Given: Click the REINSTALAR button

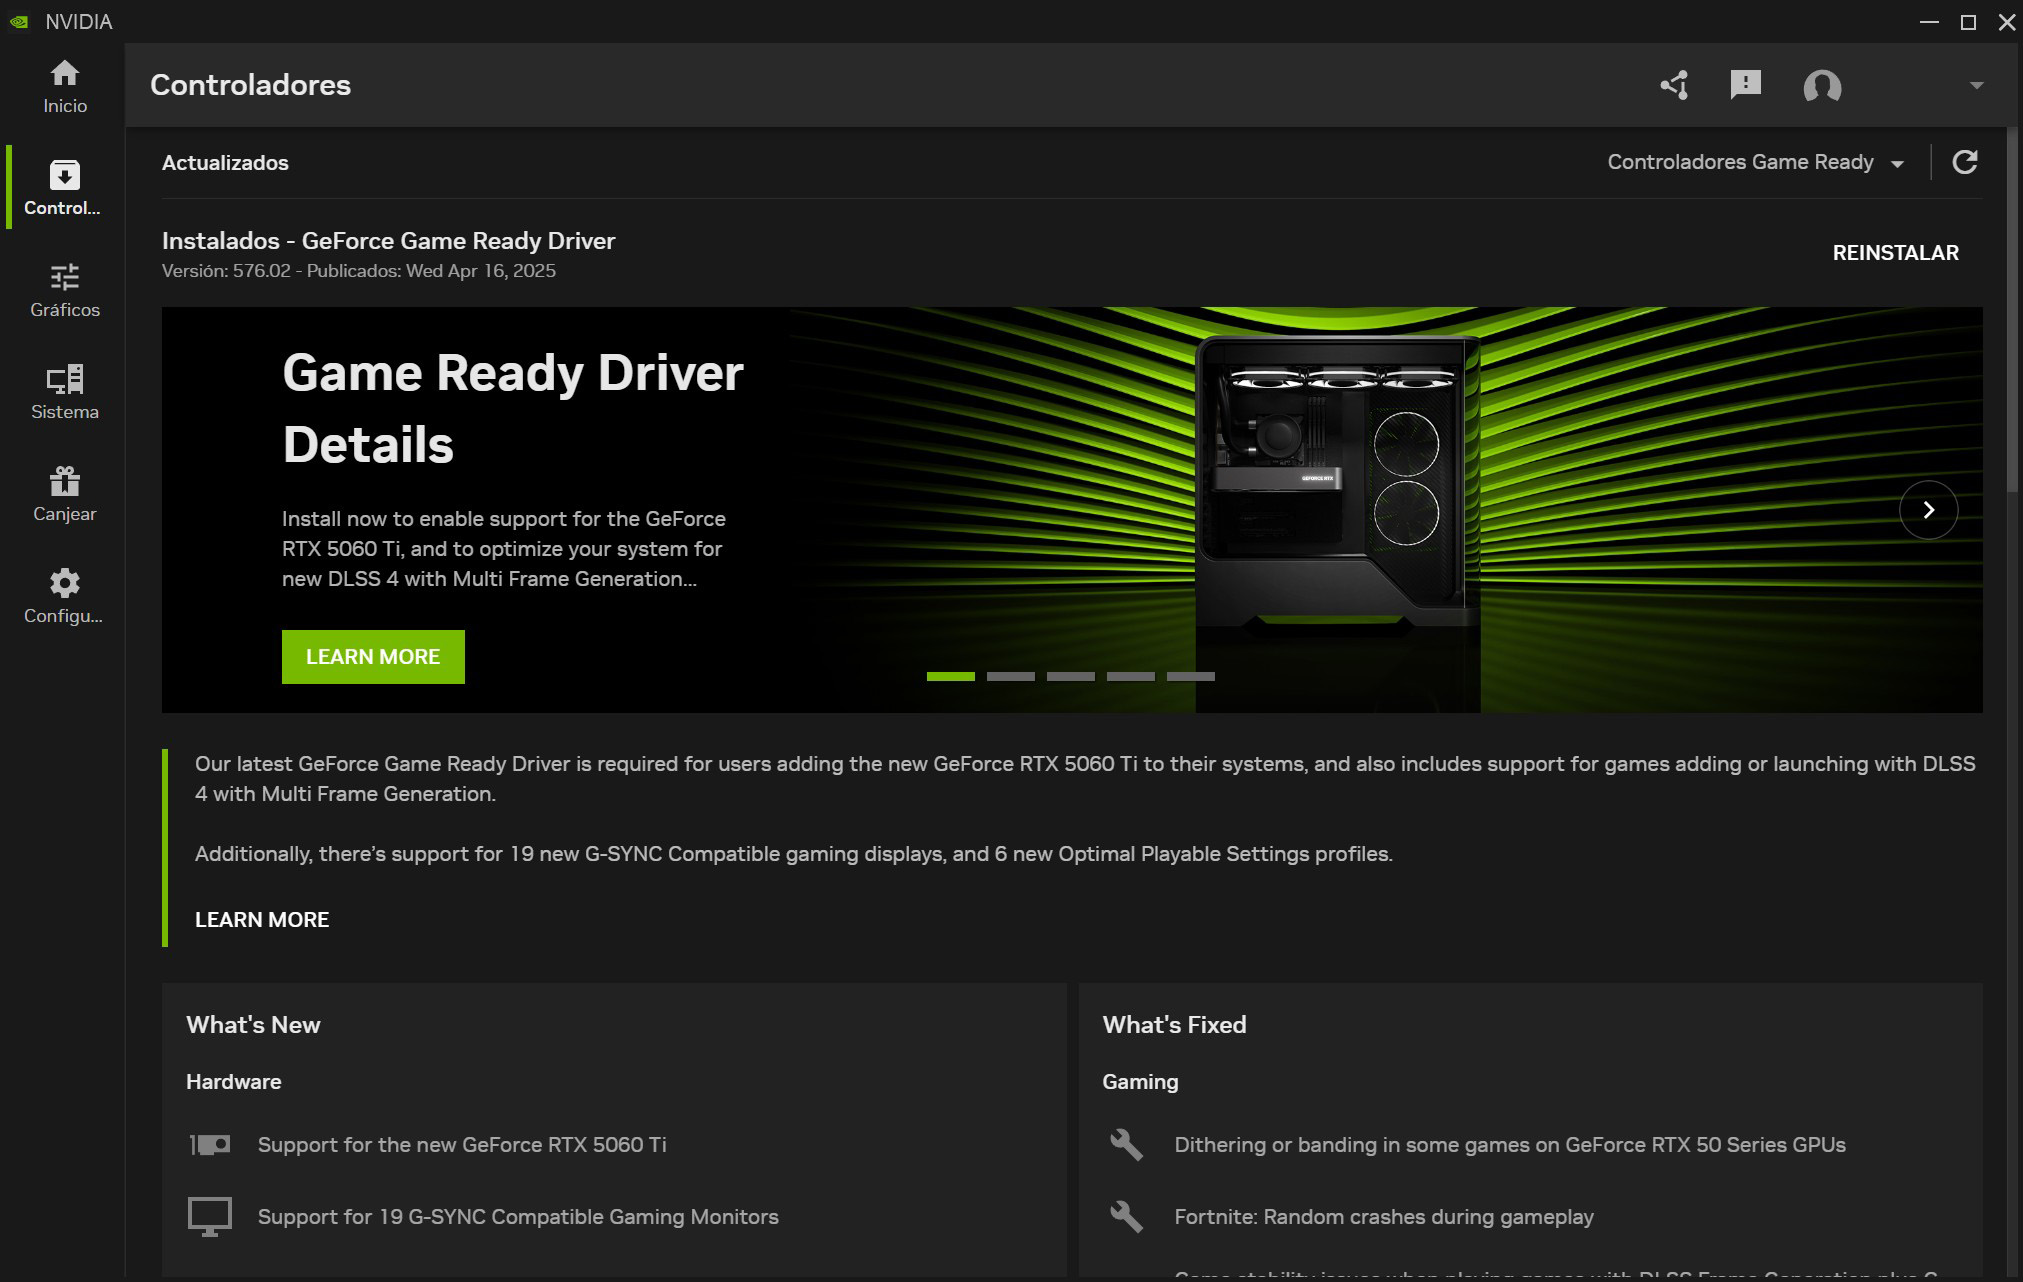Looking at the screenshot, I should (x=1895, y=253).
